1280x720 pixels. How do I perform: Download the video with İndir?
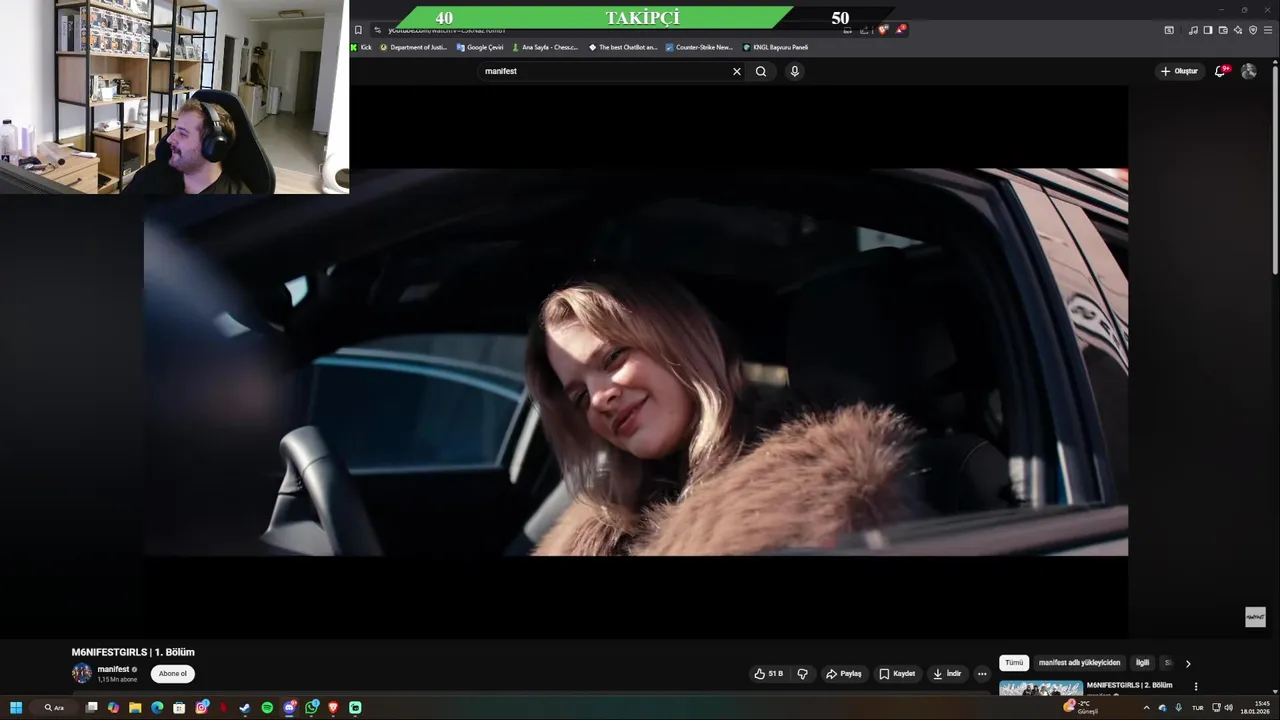(x=946, y=674)
